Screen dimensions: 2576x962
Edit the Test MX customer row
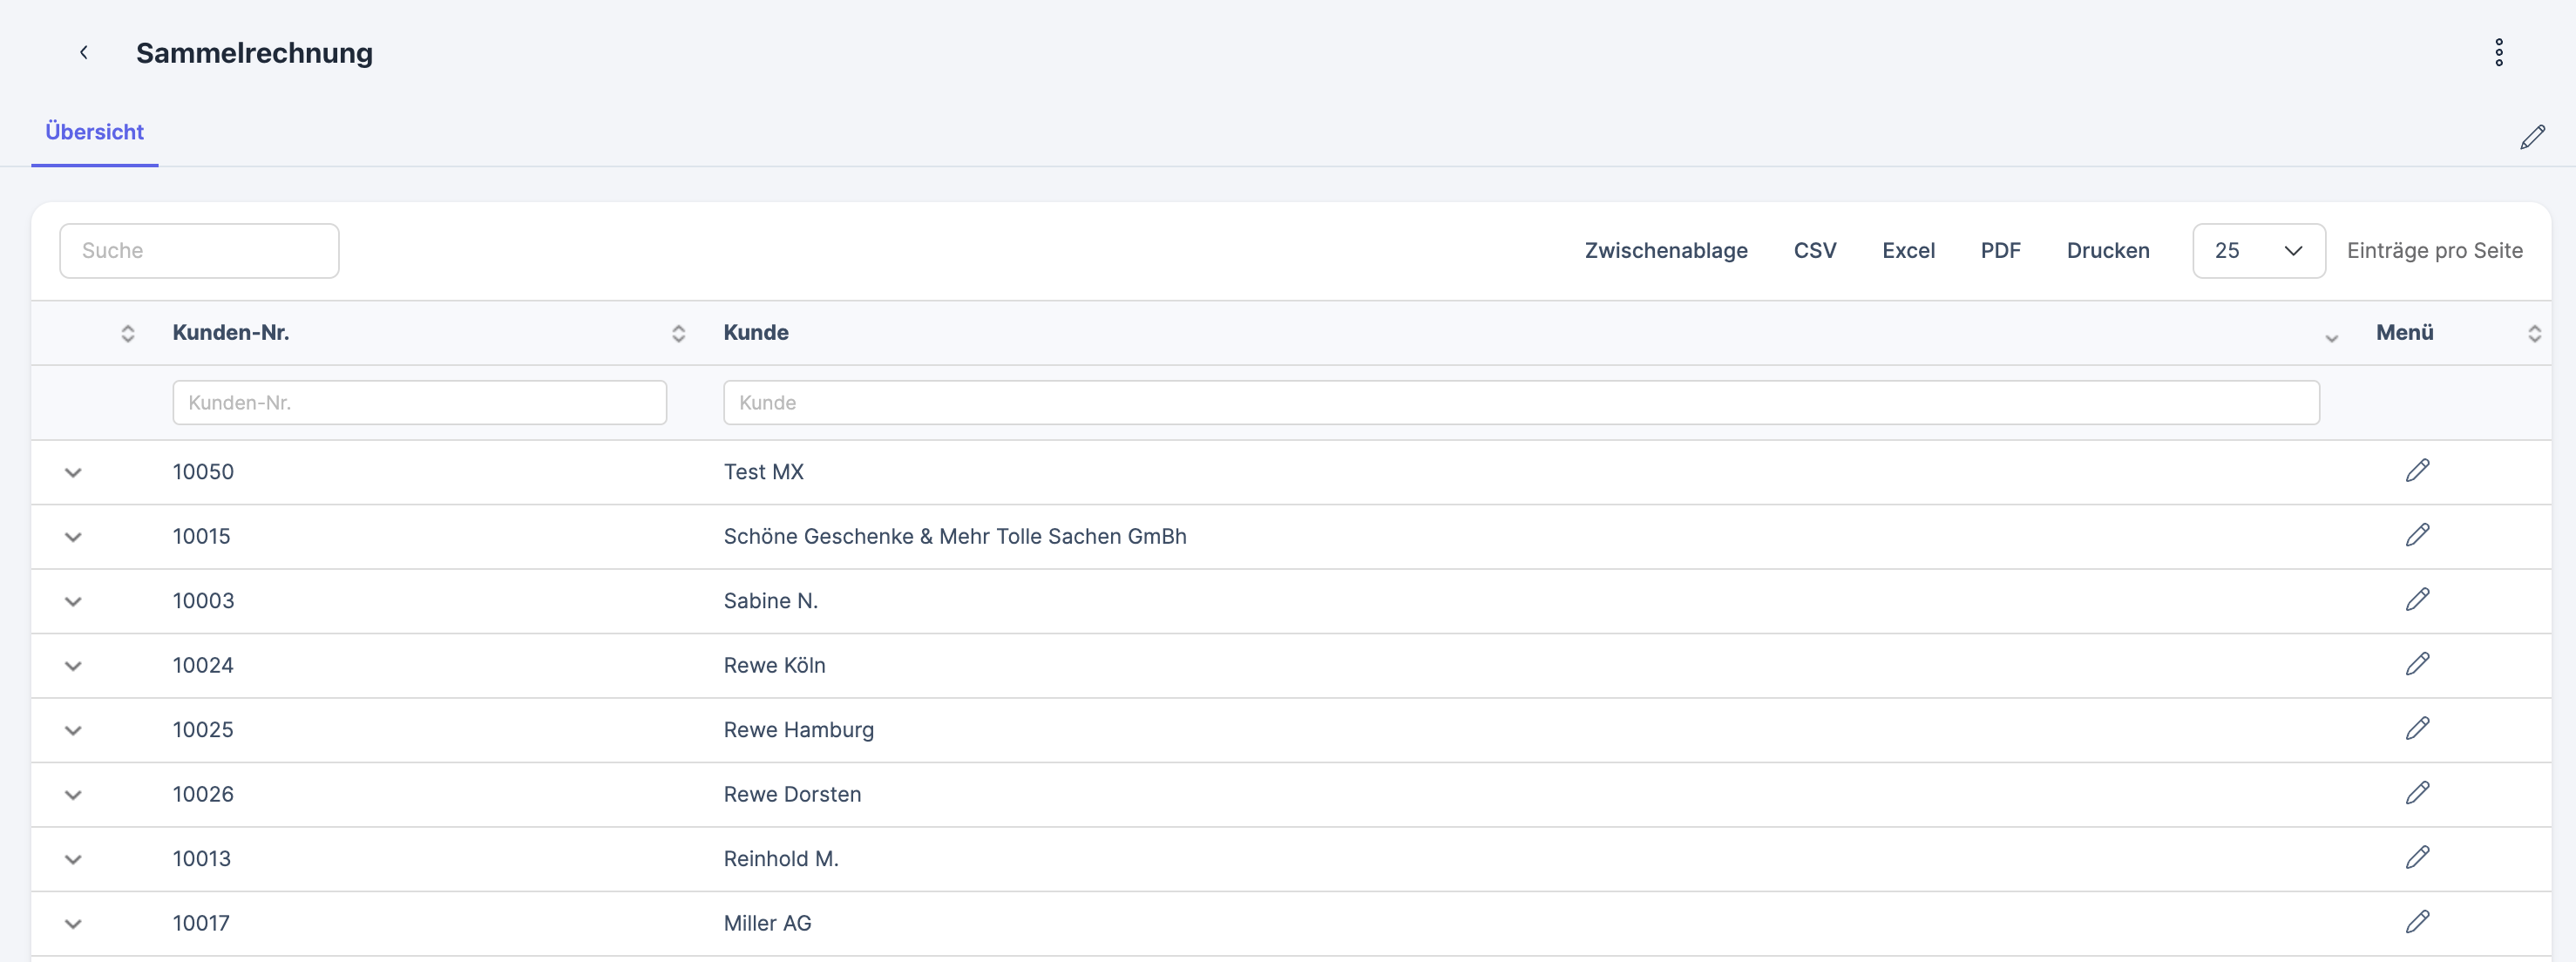2416,471
